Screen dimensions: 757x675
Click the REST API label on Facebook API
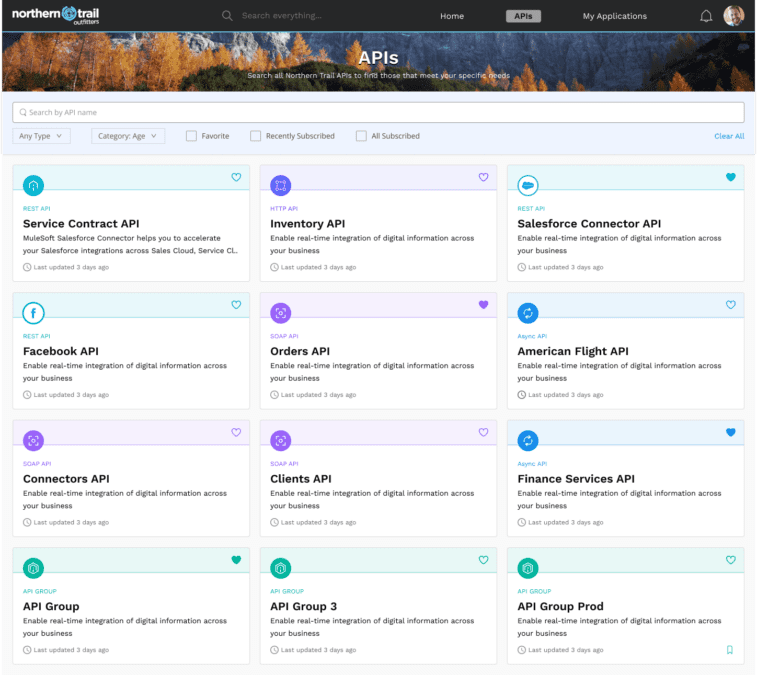37,336
